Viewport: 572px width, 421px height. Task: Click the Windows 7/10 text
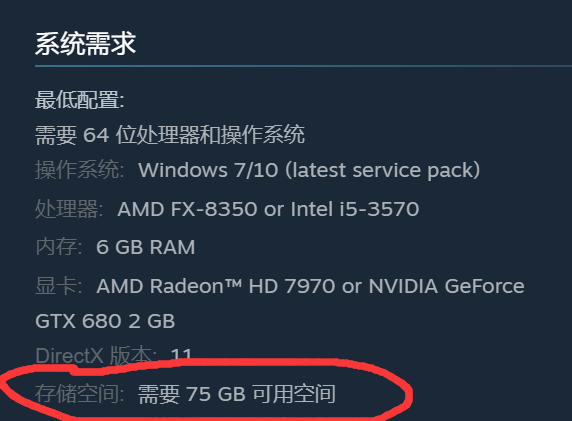[208, 170]
